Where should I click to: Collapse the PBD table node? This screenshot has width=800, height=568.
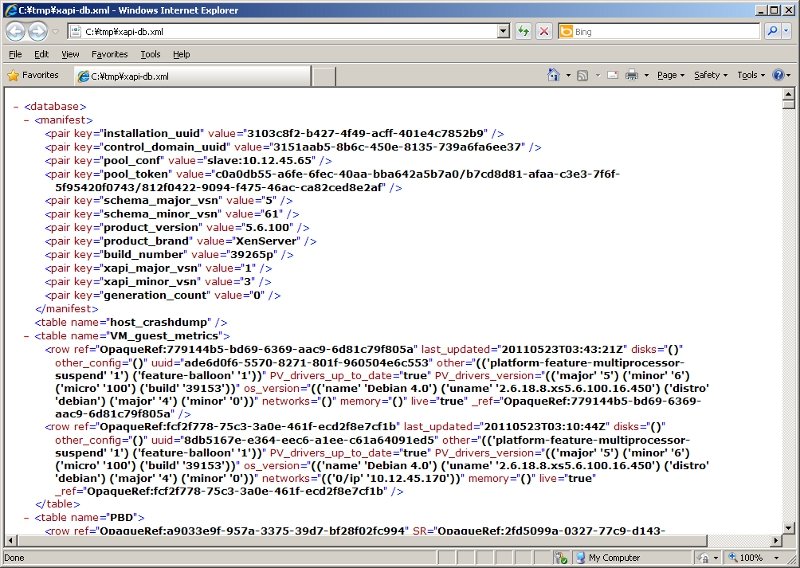coord(26,517)
